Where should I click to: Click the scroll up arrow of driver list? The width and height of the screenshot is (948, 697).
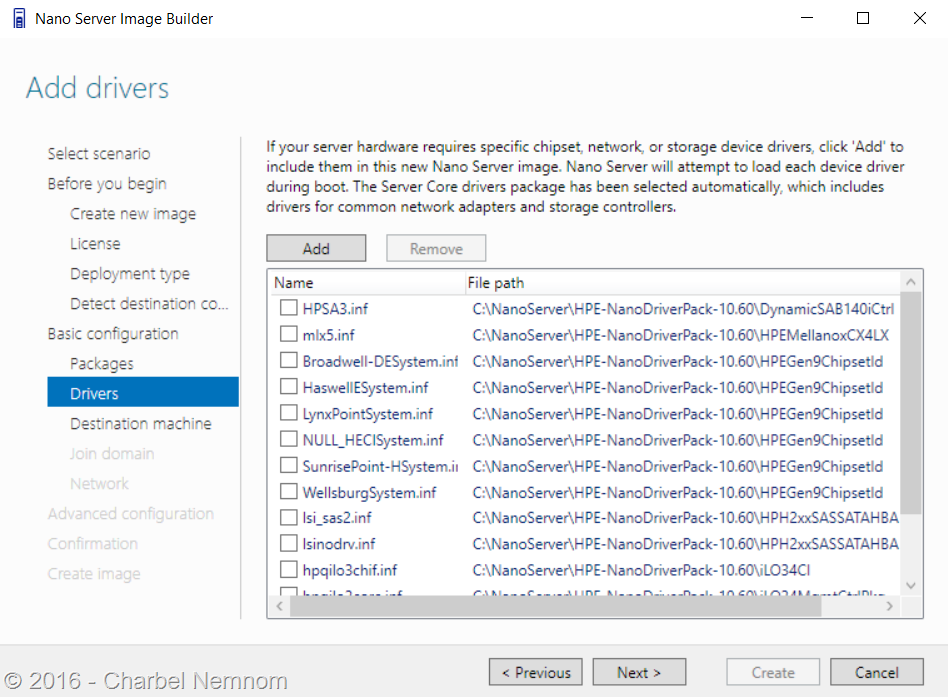(x=911, y=282)
